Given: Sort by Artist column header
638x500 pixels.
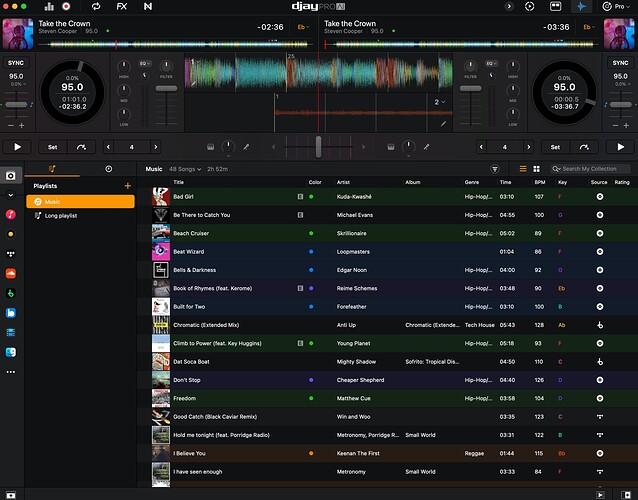Looking at the screenshot, I should [x=343, y=182].
